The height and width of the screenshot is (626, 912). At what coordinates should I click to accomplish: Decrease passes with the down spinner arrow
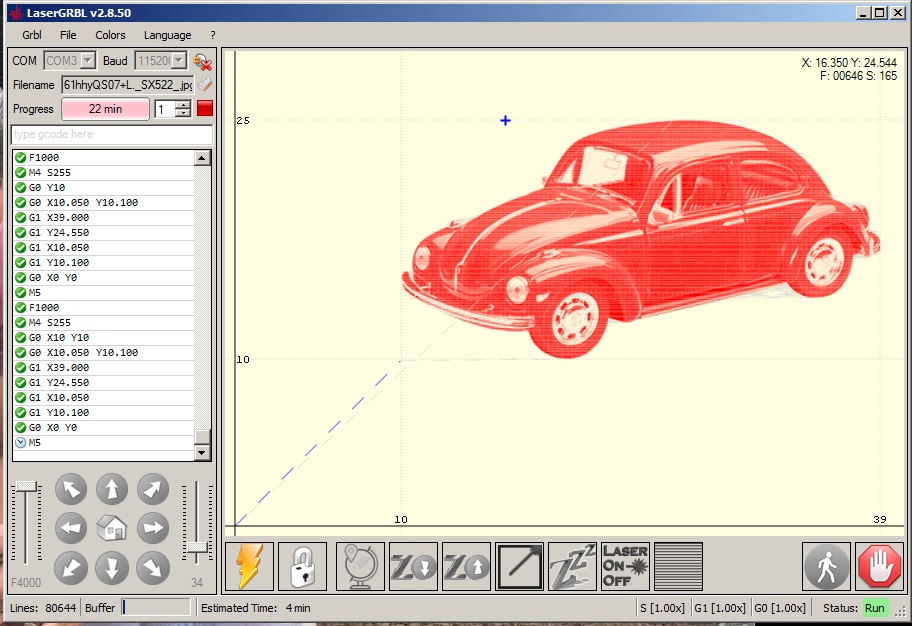coord(183,113)
